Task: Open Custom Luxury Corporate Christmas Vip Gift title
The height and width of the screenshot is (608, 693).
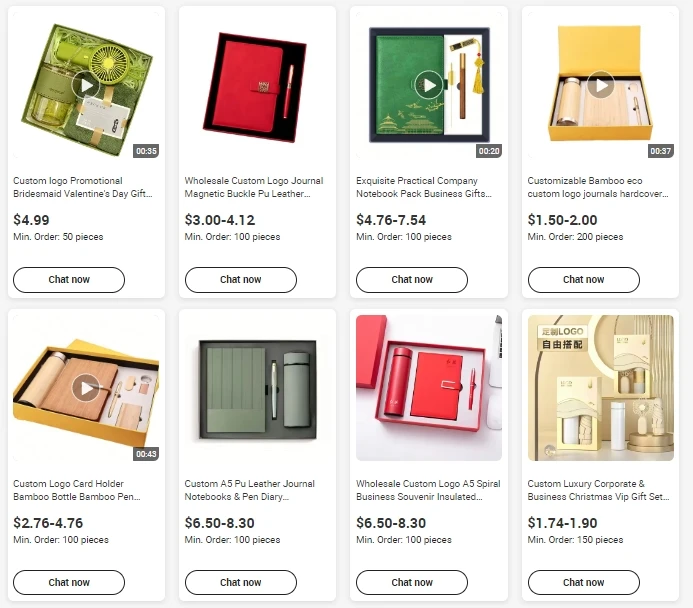Action: tap(598, 490)
